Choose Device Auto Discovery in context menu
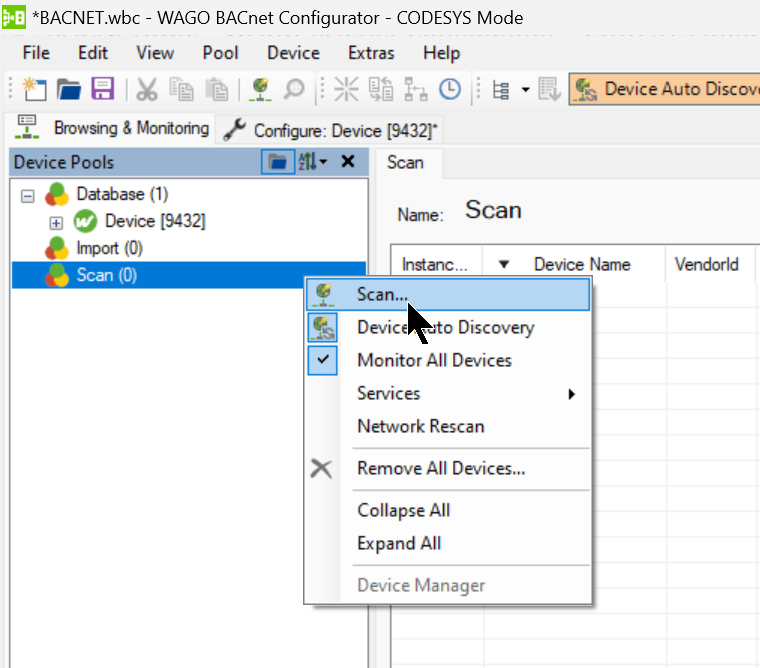The width and height of the screenshot is (760, 668). (x=448, y=327)
